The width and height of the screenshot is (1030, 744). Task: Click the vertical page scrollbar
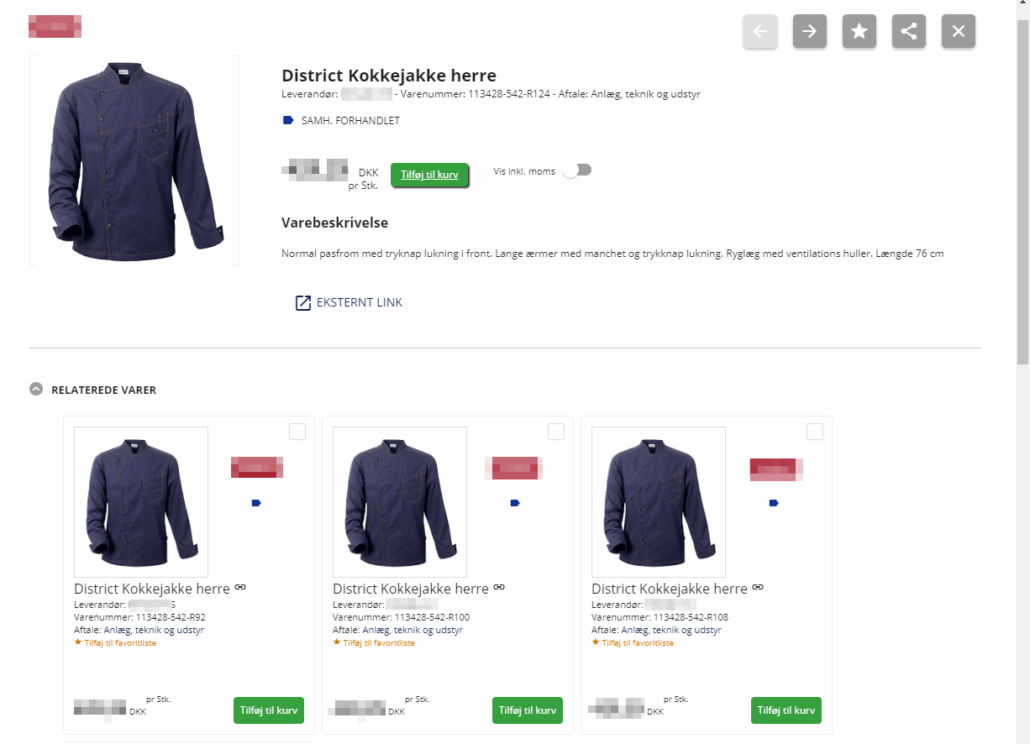[1023, 192]
